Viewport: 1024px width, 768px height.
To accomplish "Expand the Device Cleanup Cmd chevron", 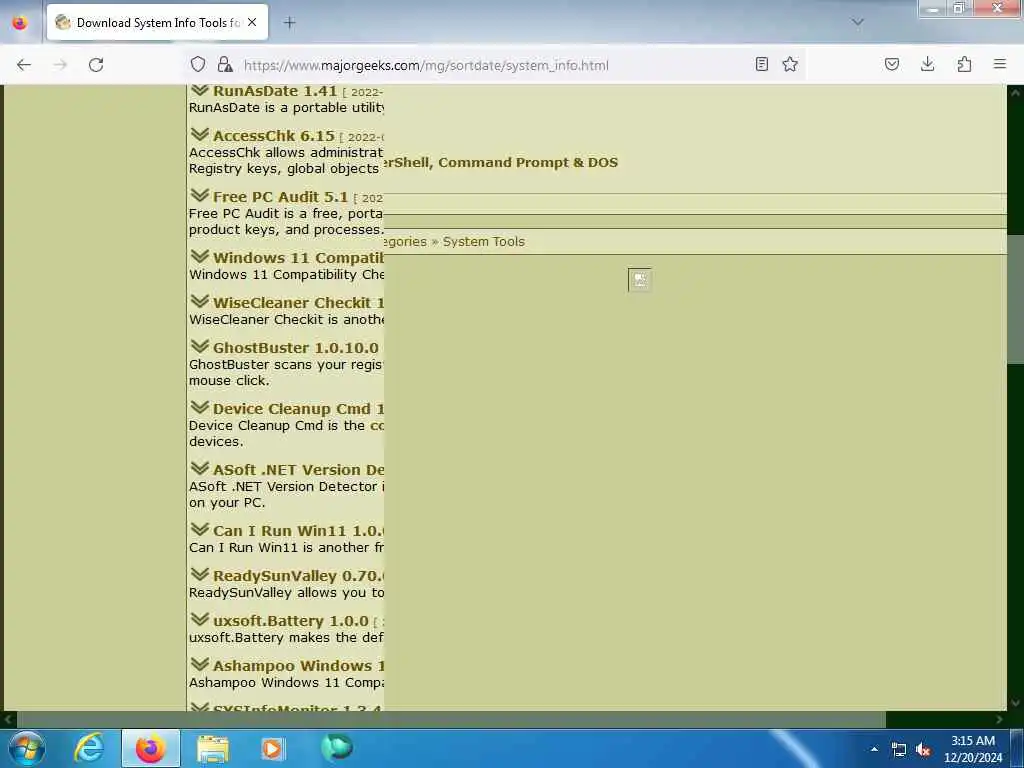I will pos(200,408).
